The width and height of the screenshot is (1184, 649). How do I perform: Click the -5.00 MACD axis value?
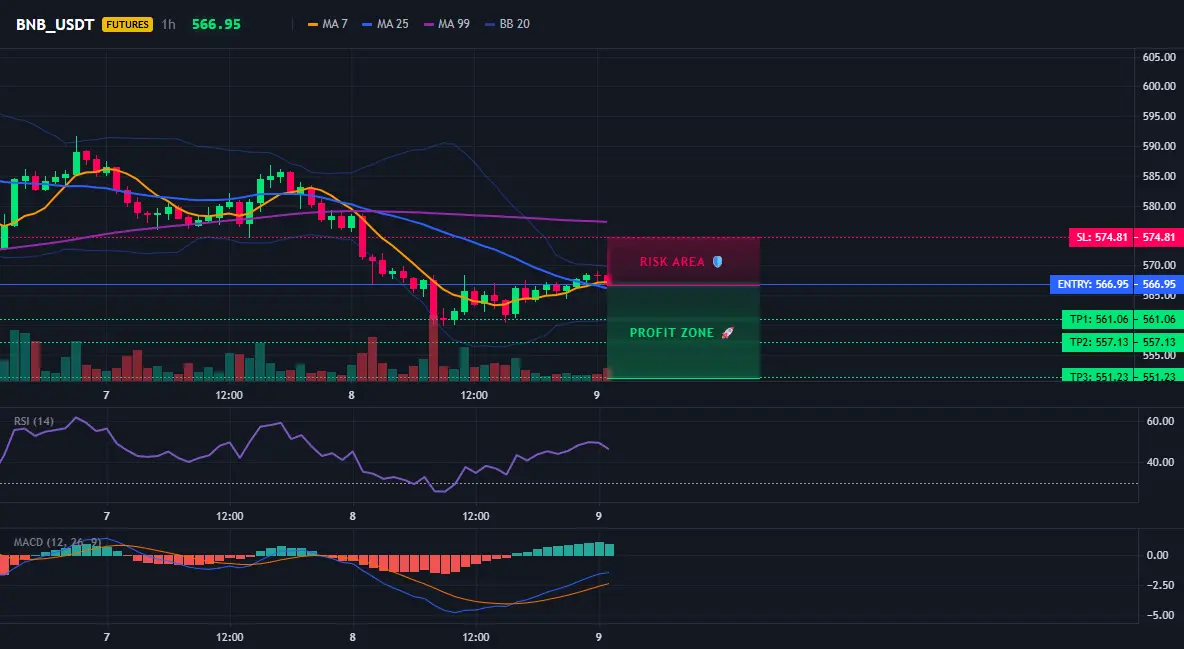(1160, 616)
